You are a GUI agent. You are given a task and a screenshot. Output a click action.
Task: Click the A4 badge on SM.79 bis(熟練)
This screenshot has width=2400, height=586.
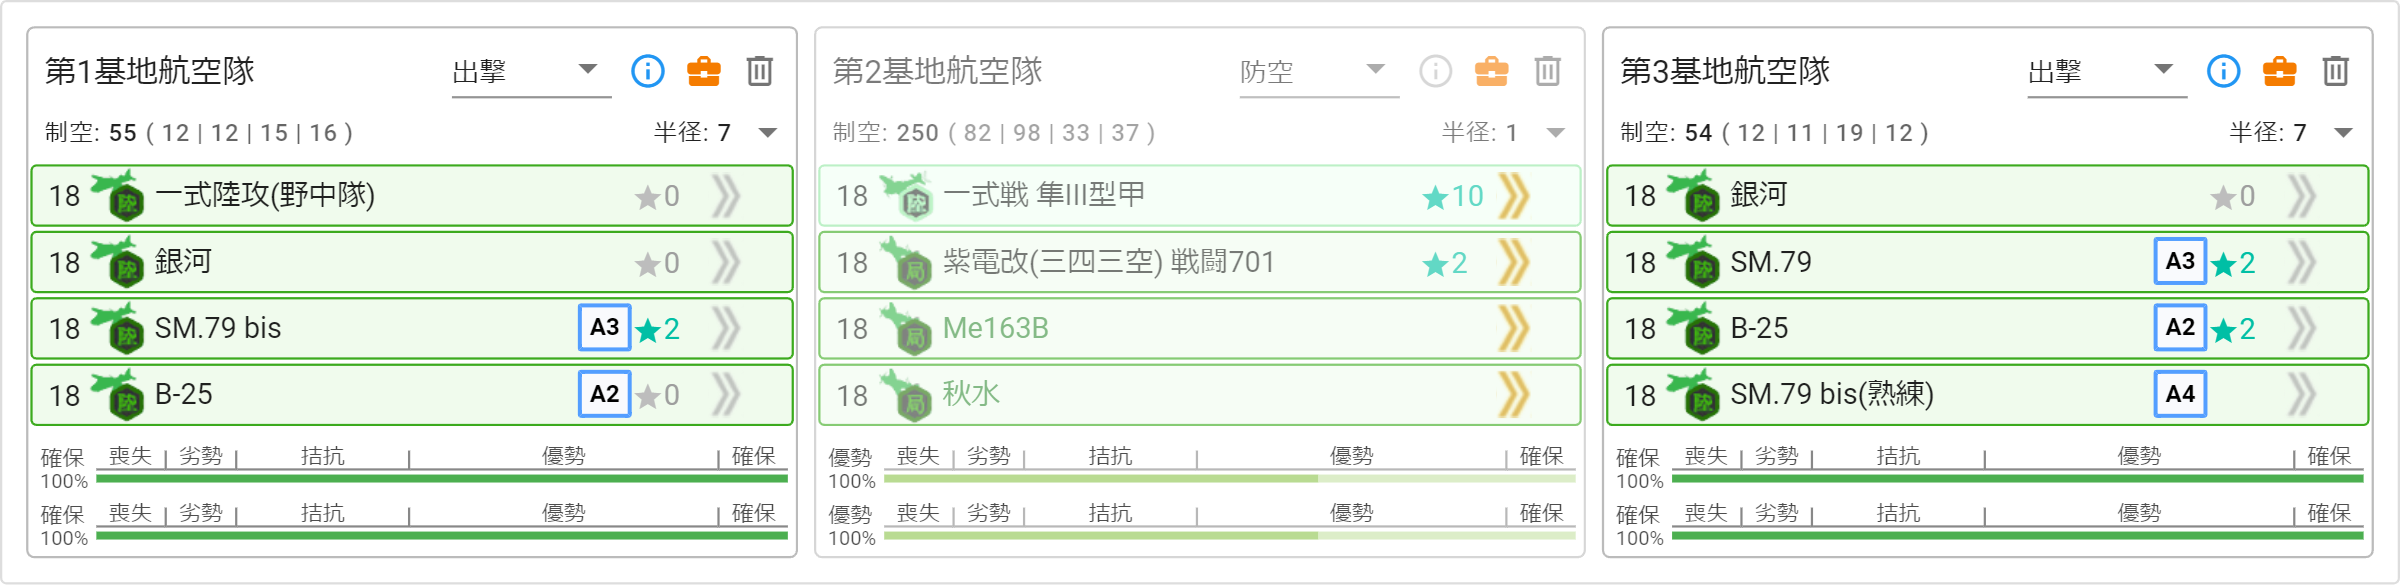2180,394
